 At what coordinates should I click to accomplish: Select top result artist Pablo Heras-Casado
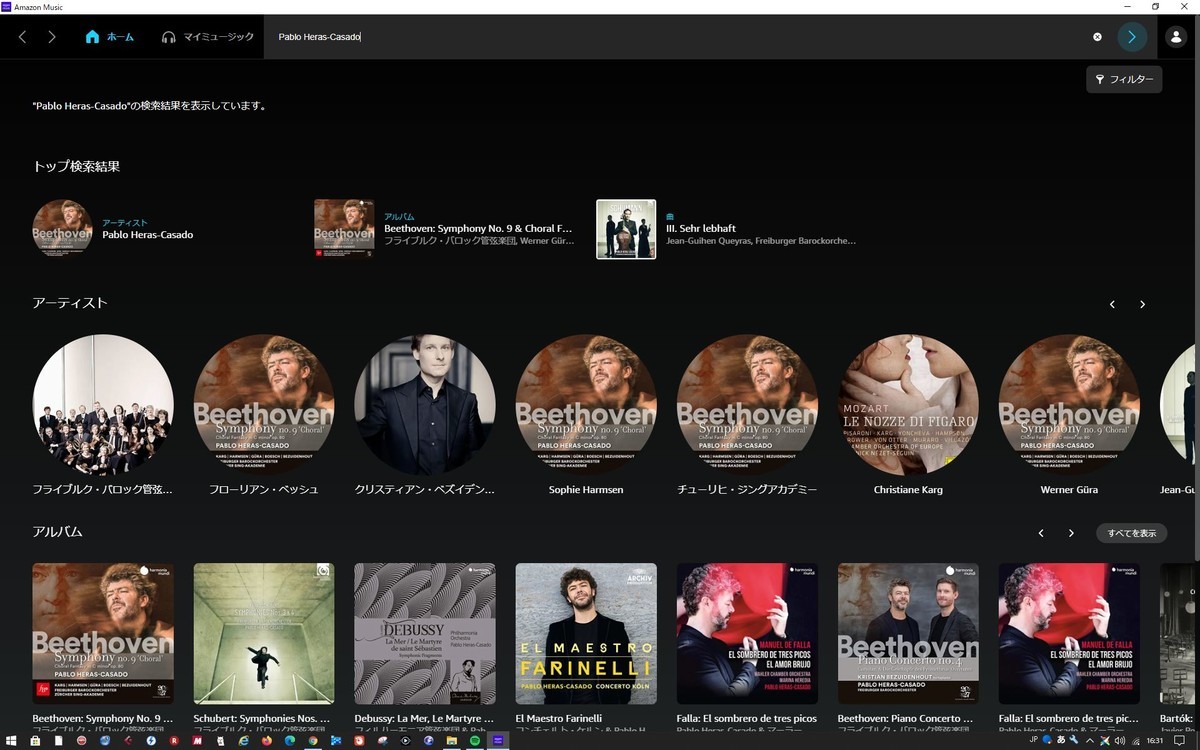click(x=148, y=234)
